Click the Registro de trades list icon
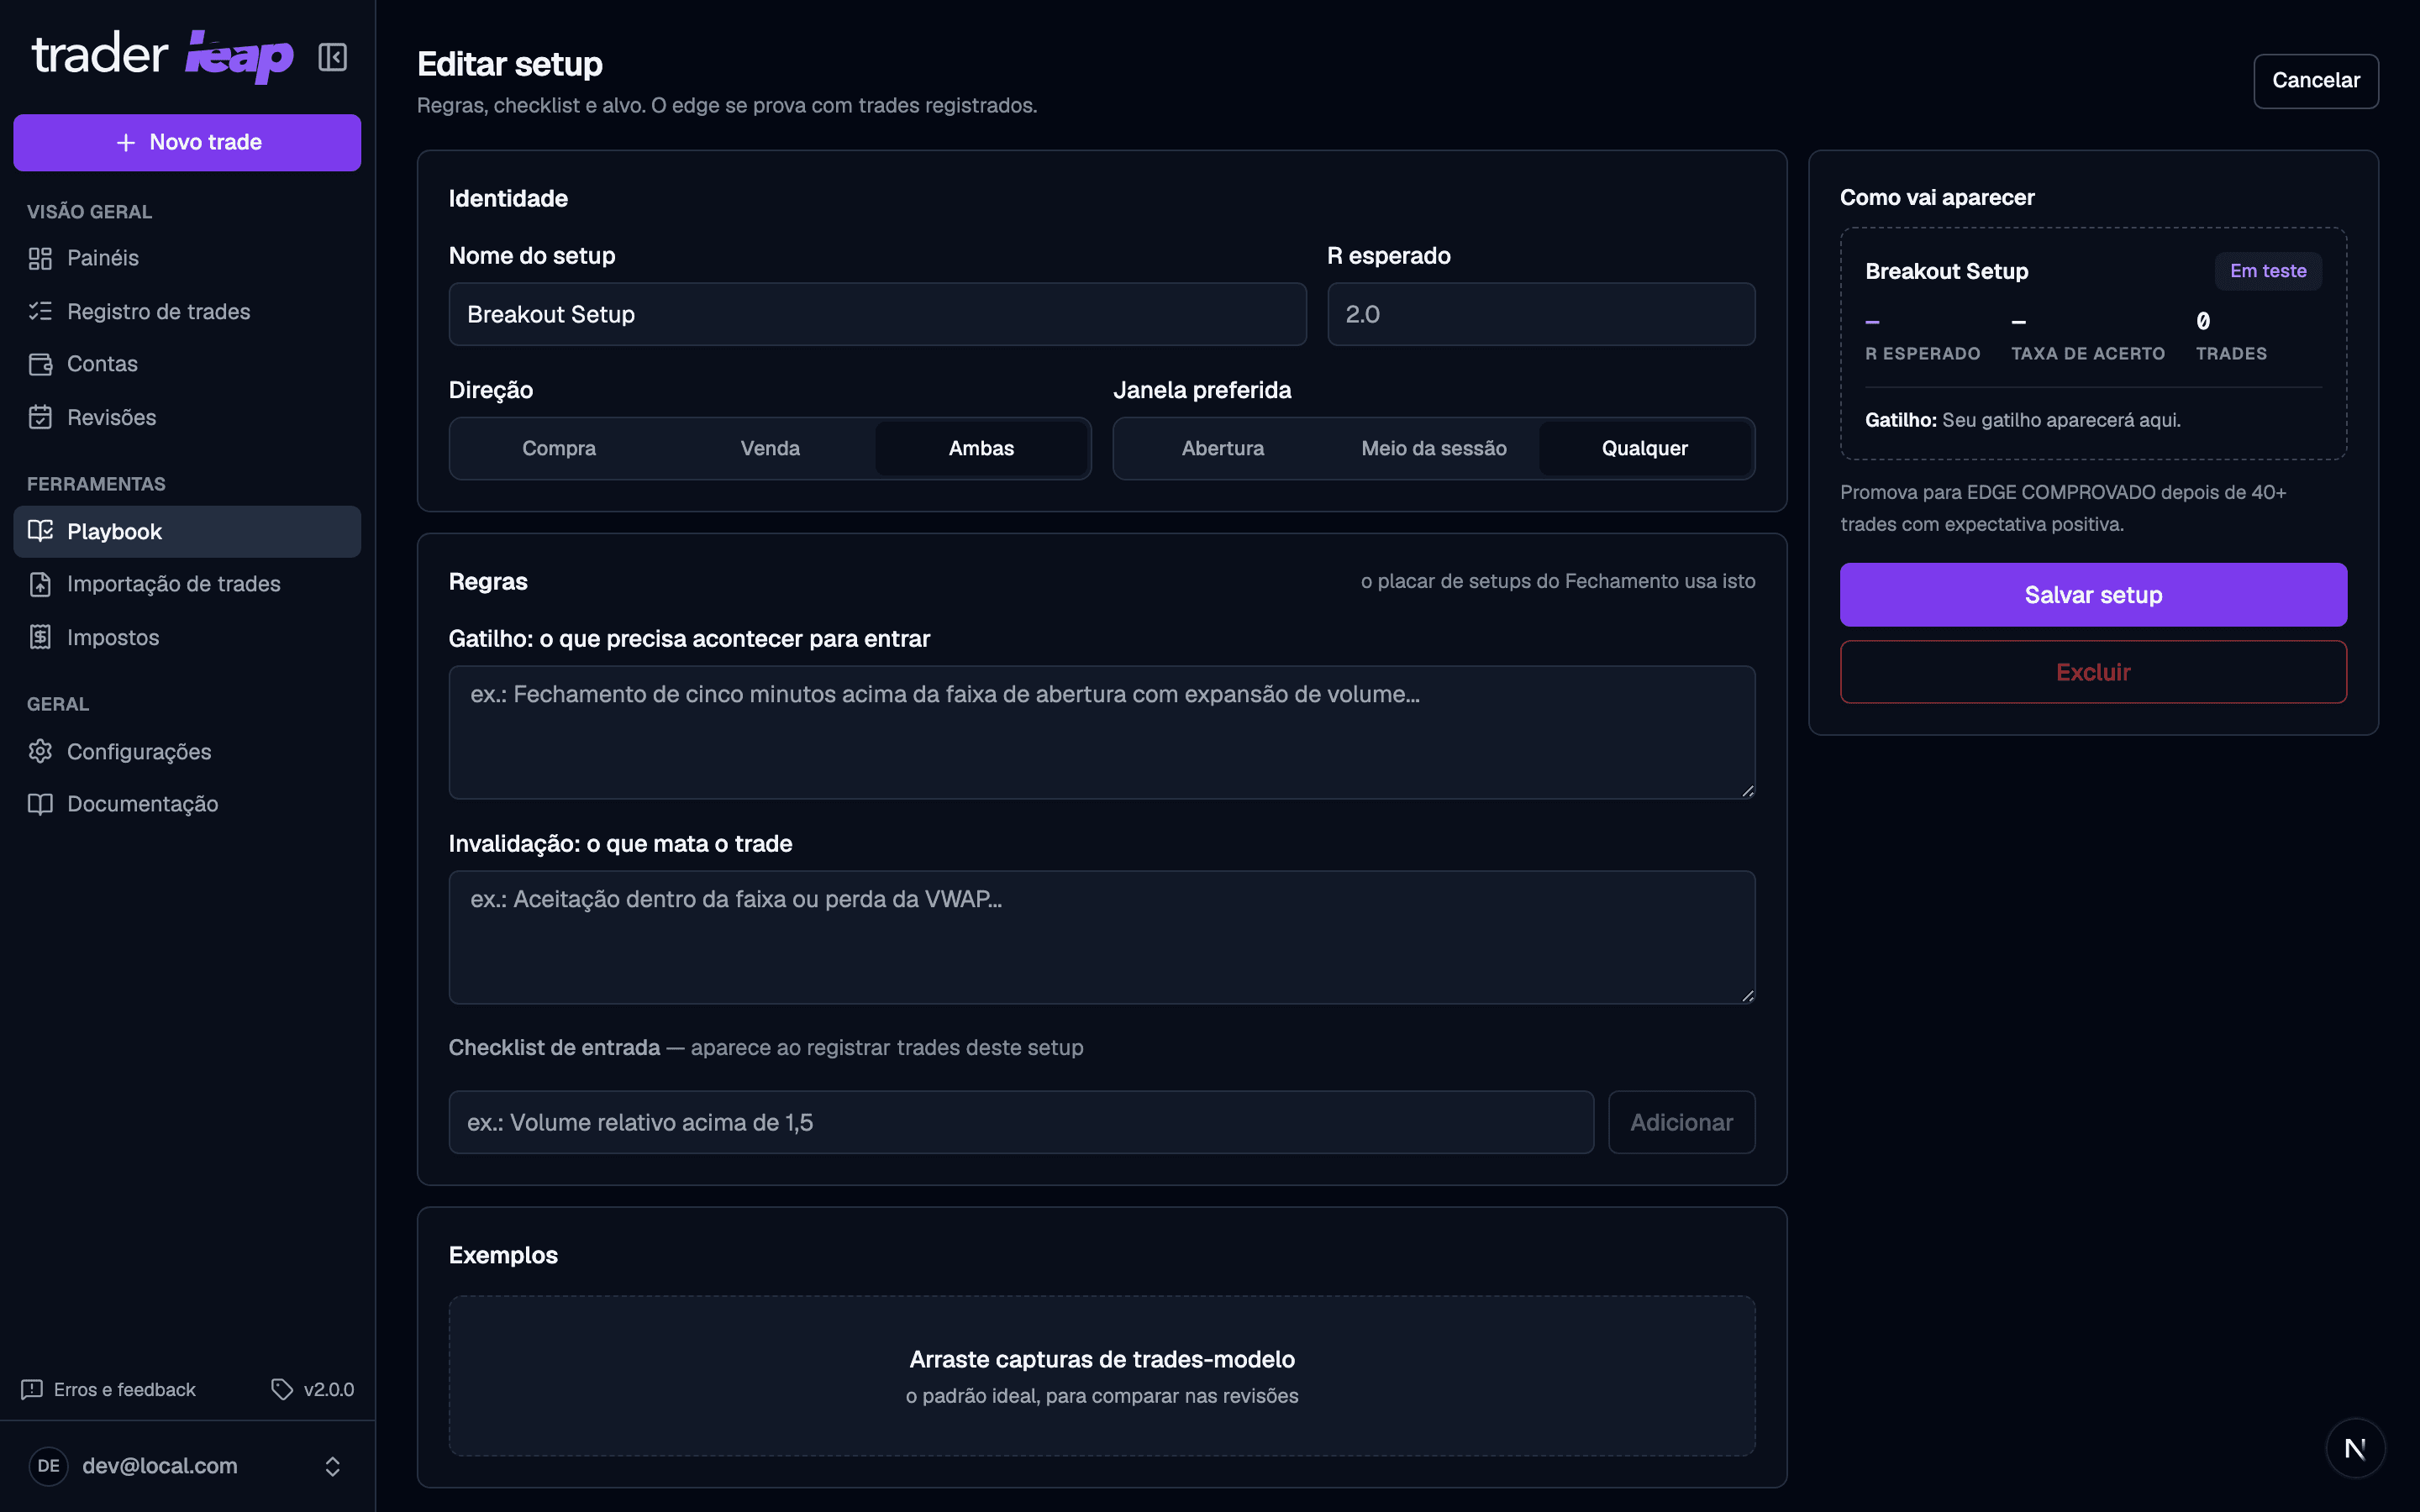Image resolution: width=2420 pixels, height=1512 pixels. (40, 311)
